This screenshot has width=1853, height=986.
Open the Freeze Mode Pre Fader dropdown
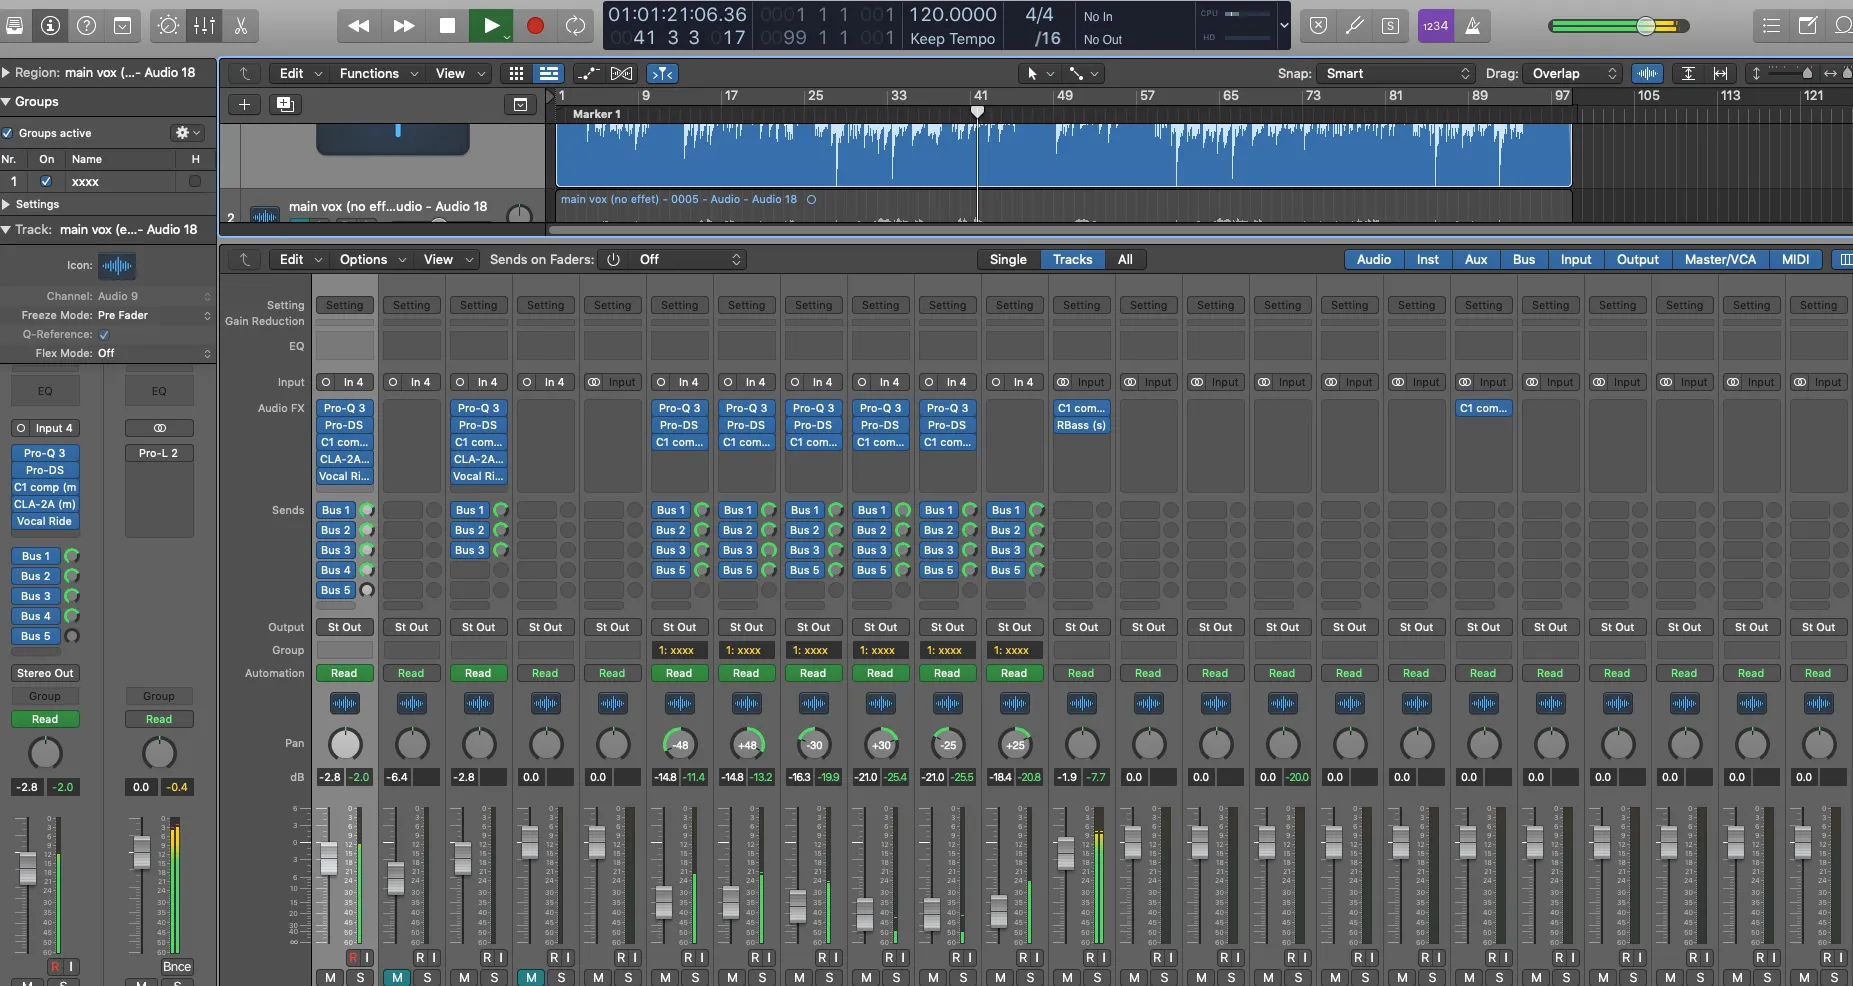click(155, 315)
